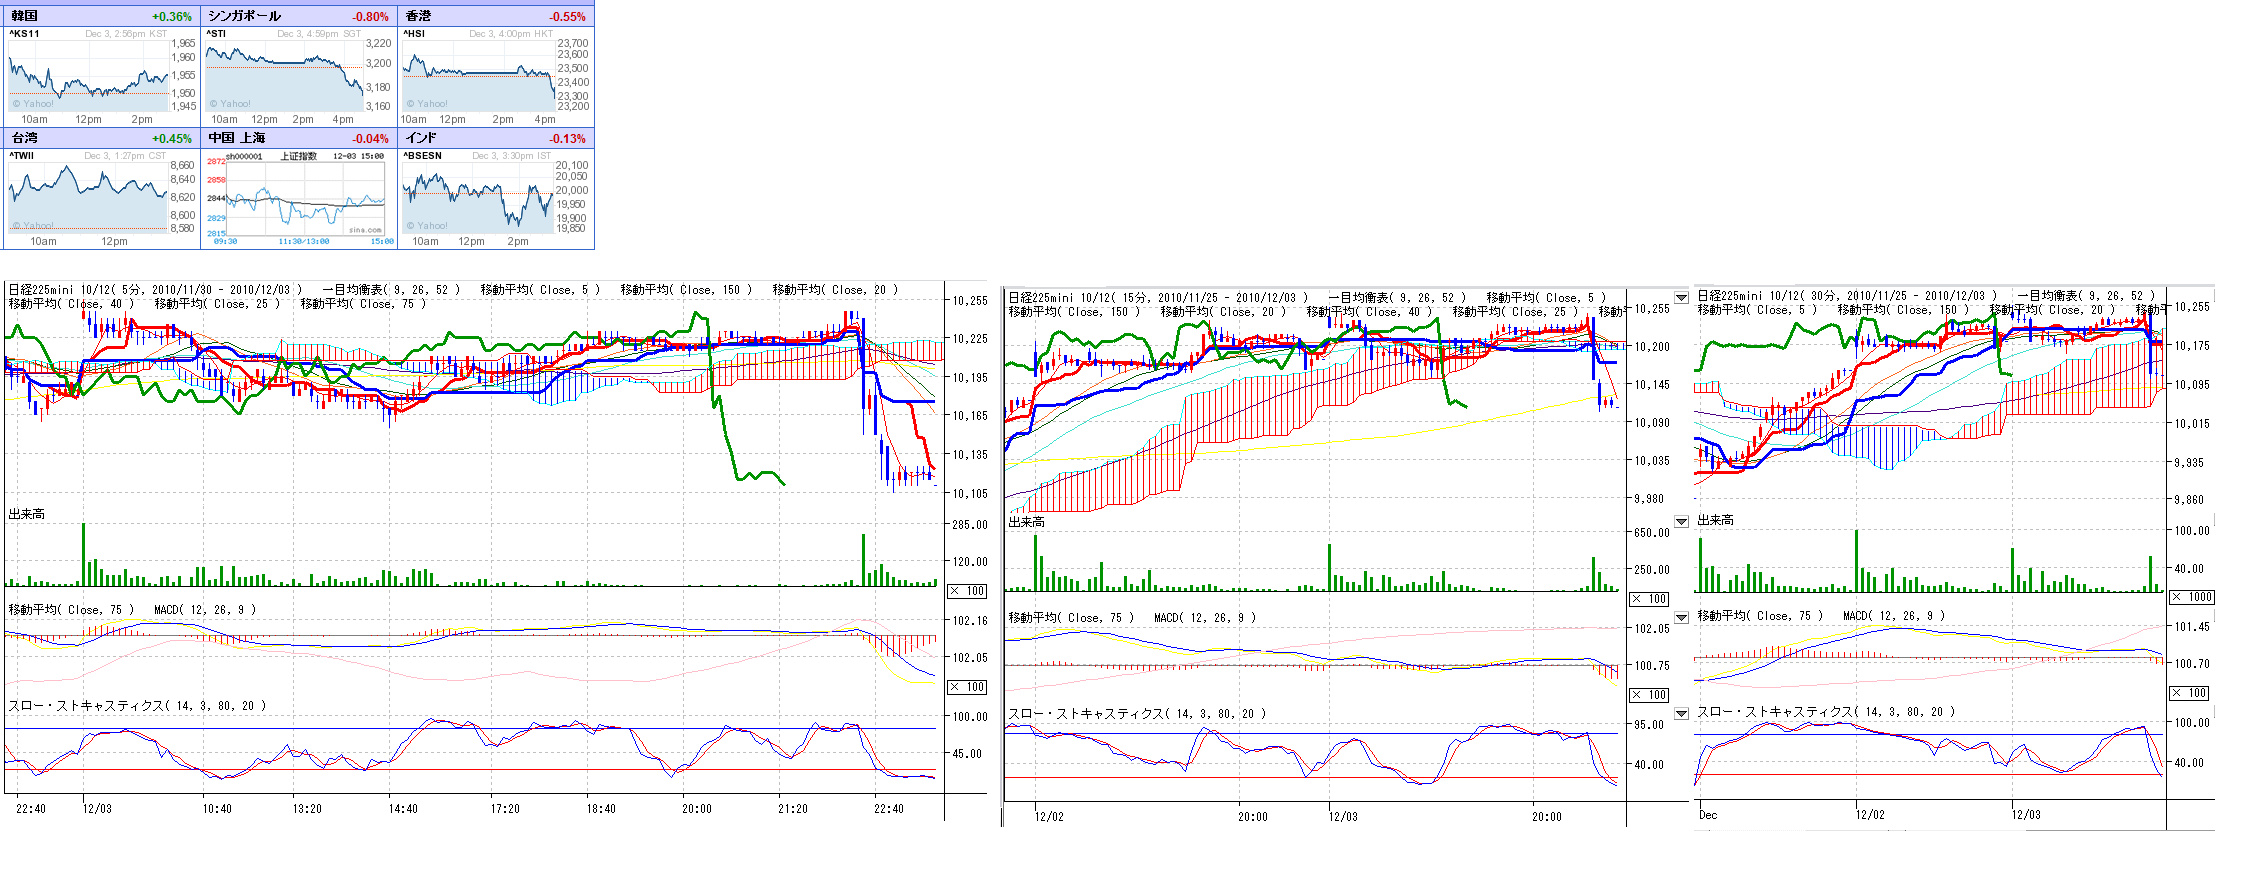The image size is (2258, 882).
Task: Select the Shanghai 上证指数 mini chart
Action: pyautogui.click(x=297, y=200)
